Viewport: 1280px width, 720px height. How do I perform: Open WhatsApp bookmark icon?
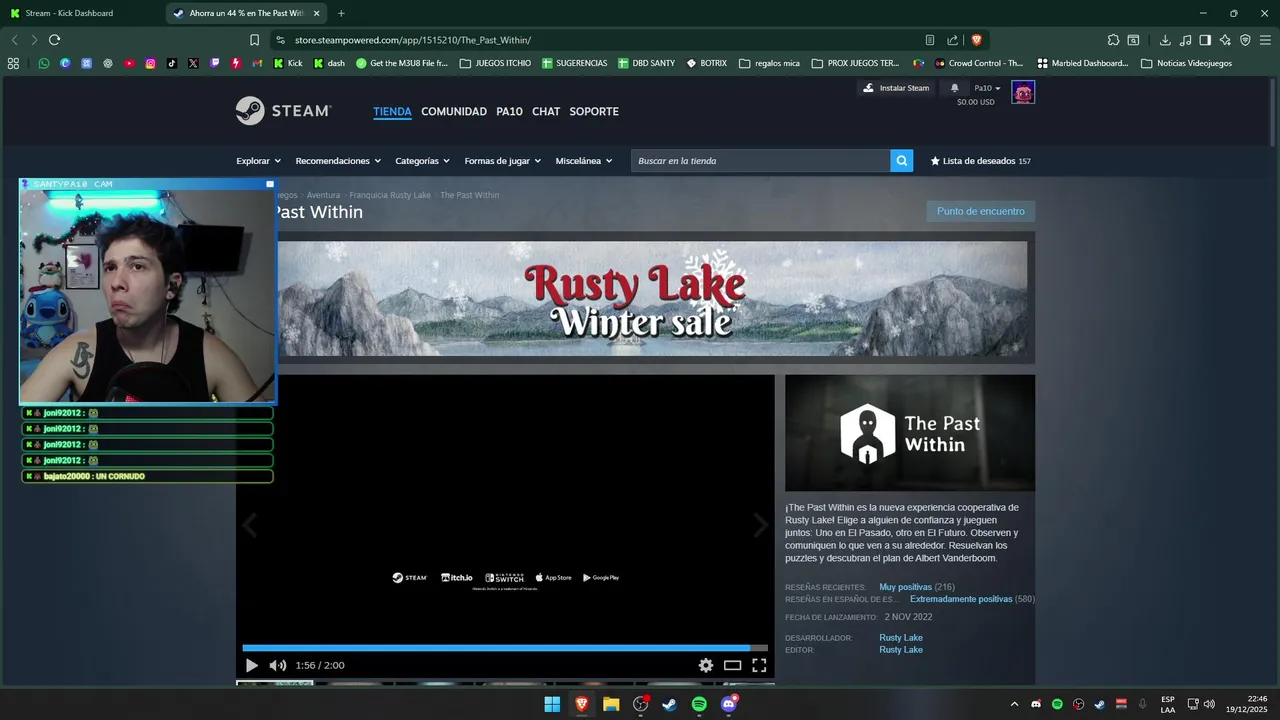click(43, 63)
